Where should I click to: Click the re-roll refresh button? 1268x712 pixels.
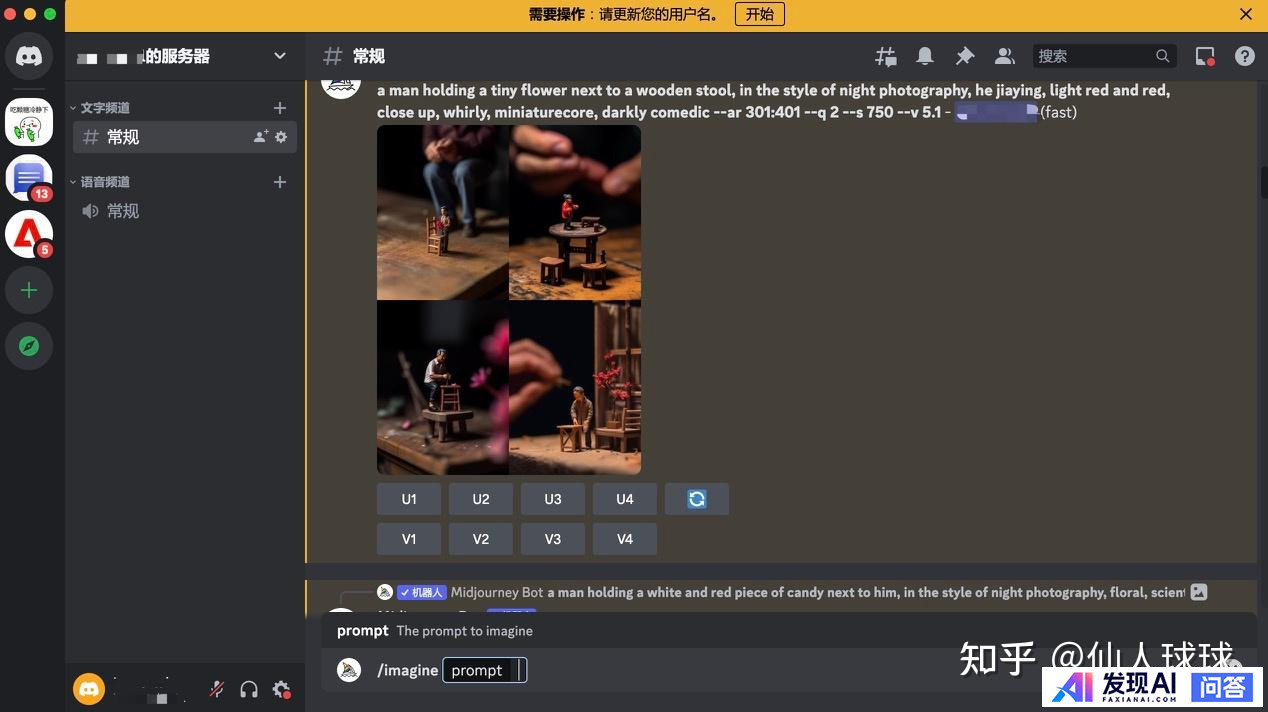(696, 499)
